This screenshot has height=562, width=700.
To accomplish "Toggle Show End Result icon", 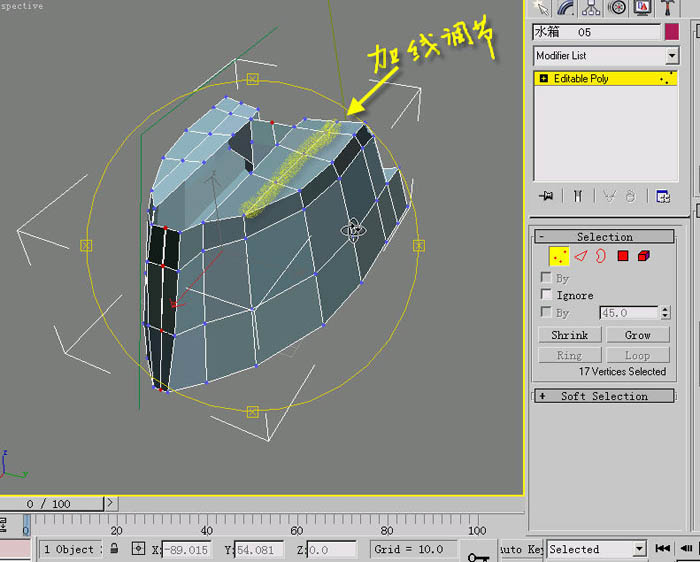I will [x=578, y=196].
